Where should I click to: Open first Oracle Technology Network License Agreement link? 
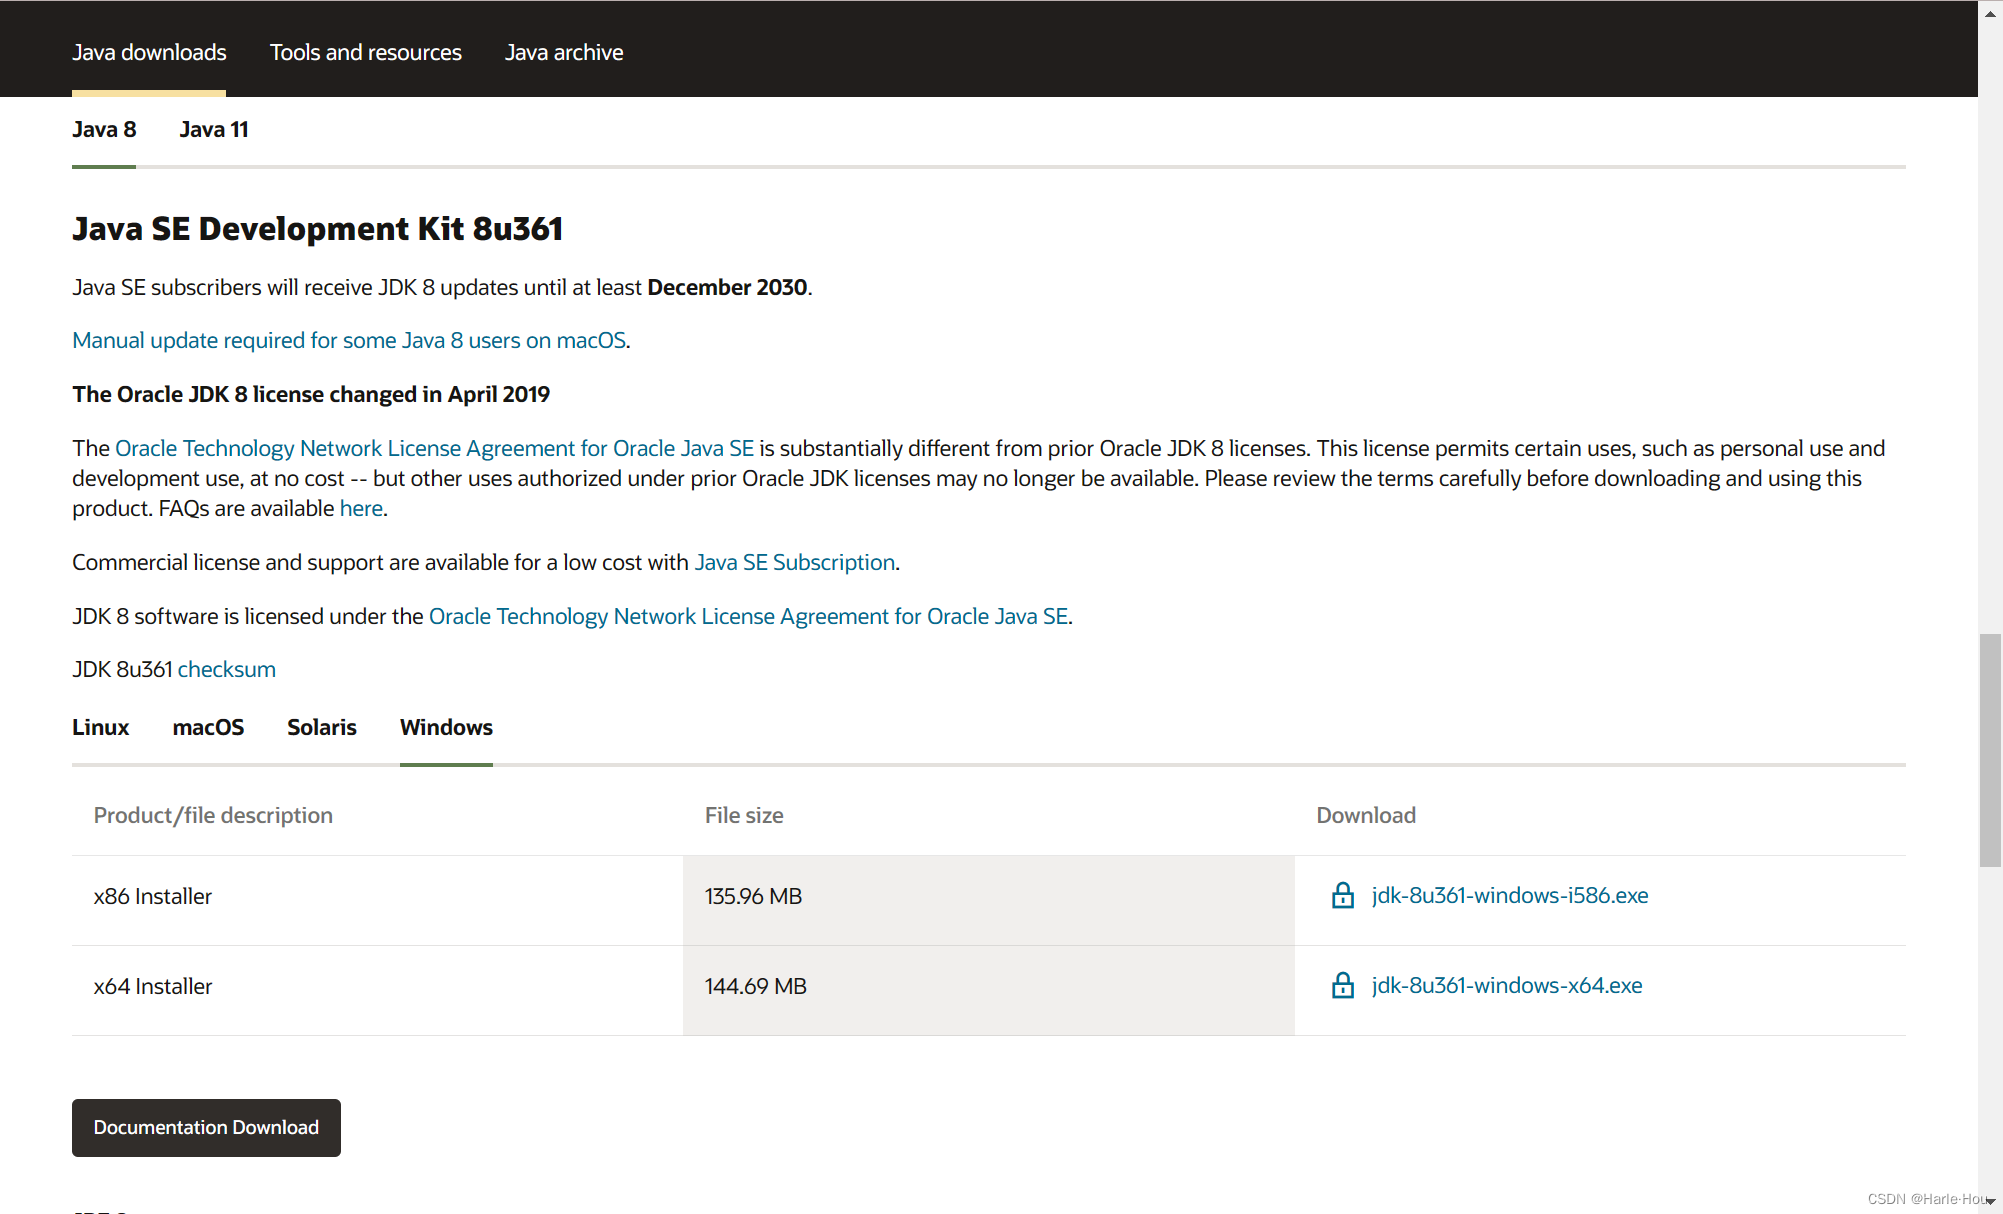click(435, 448)
